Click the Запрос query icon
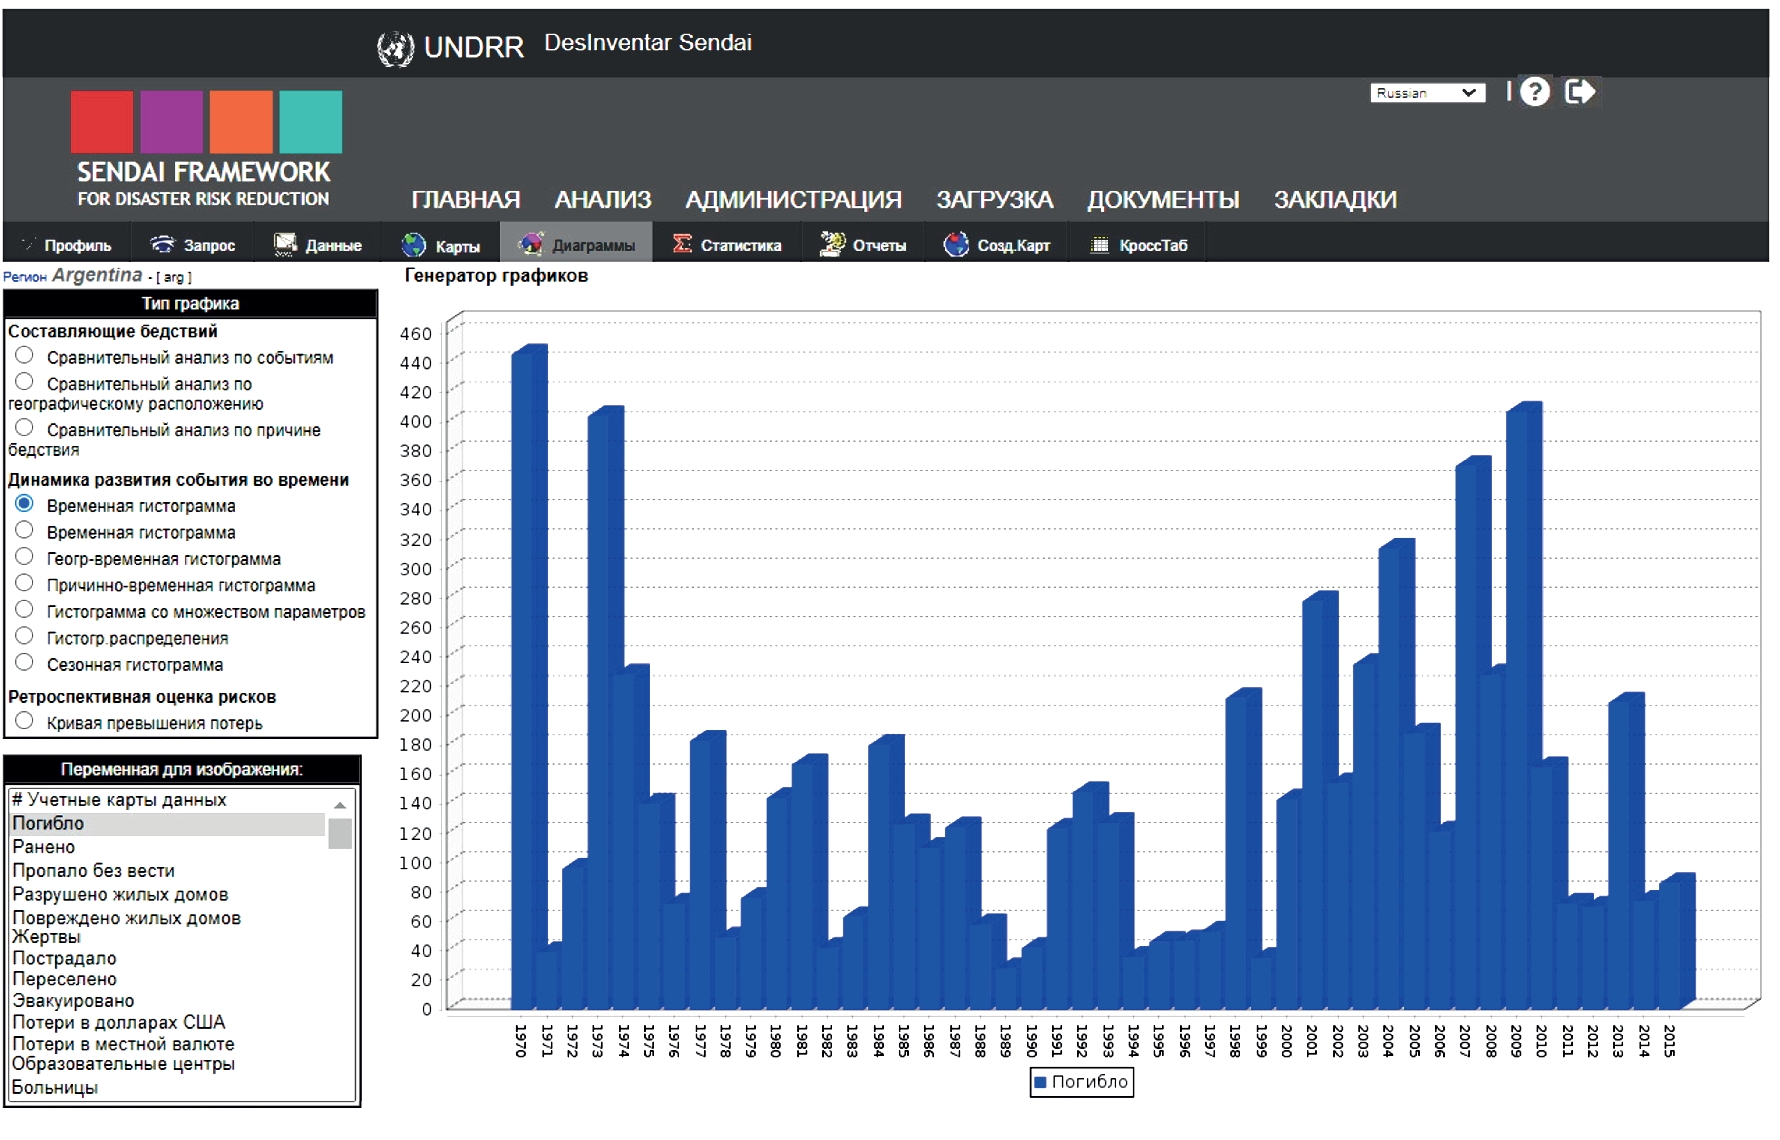Viewport: 1780px width, 1140px height. [162, 244]
